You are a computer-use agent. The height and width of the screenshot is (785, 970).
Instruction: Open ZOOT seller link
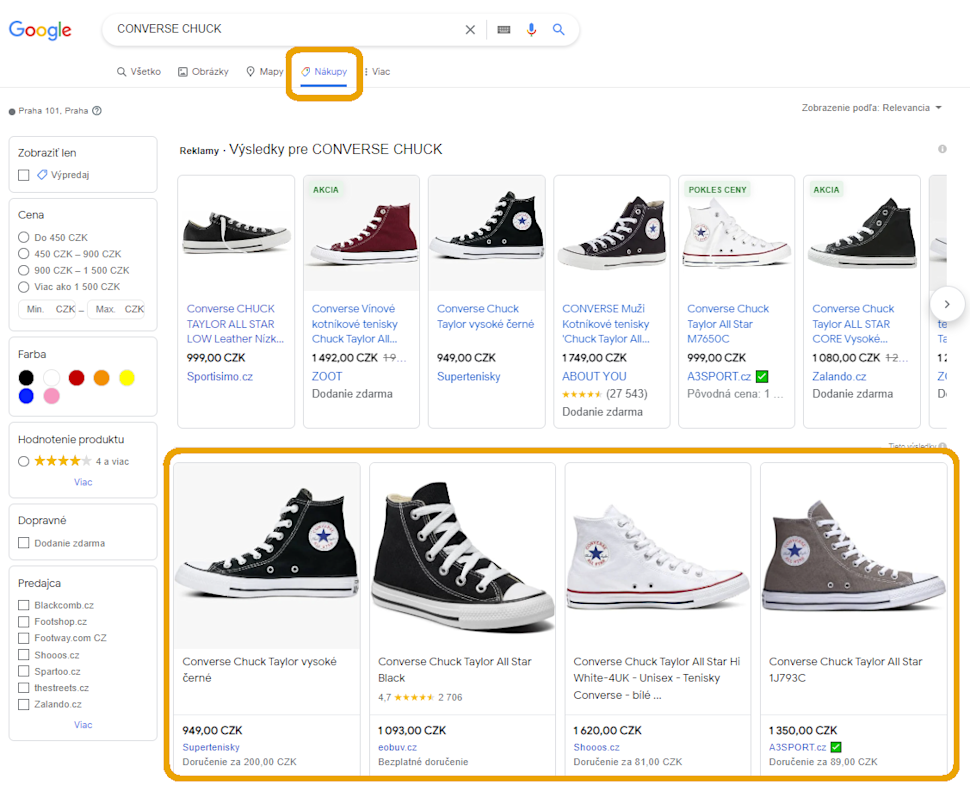[x=327, y=376]
